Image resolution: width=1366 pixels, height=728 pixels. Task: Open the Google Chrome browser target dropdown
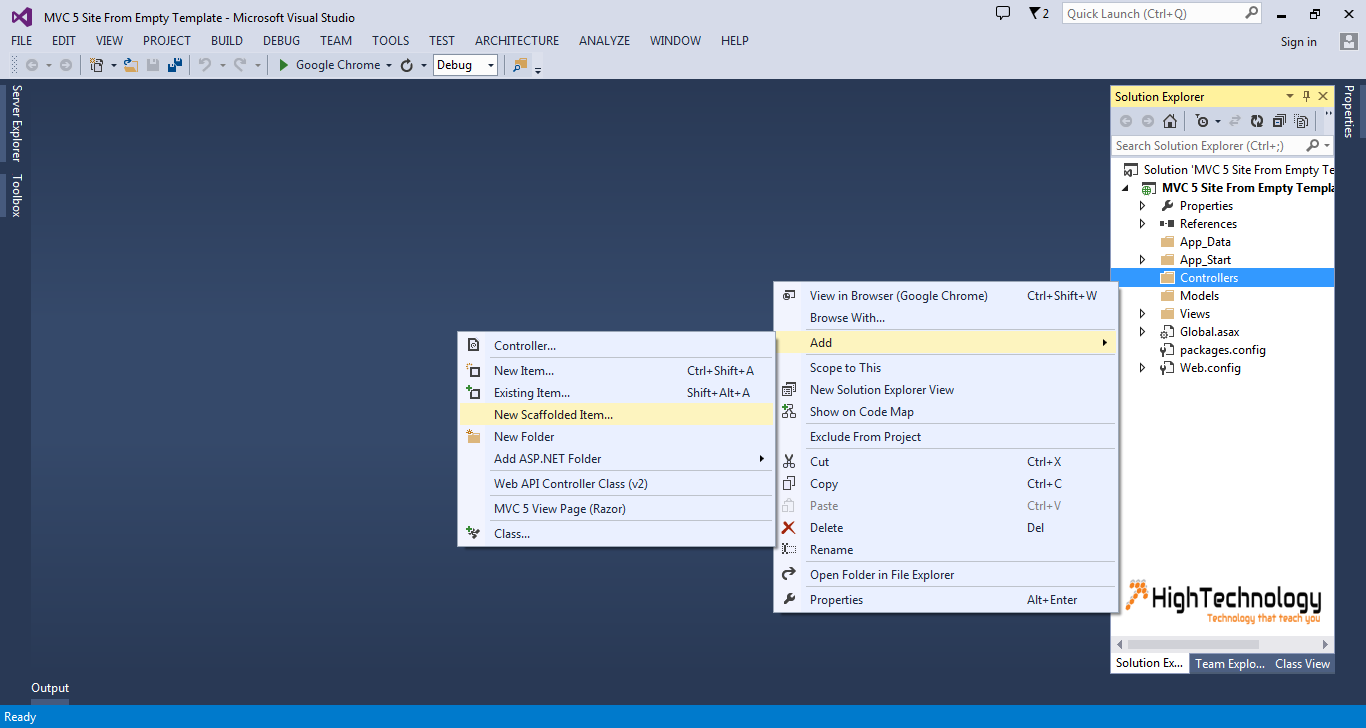[x=388, y=65]
